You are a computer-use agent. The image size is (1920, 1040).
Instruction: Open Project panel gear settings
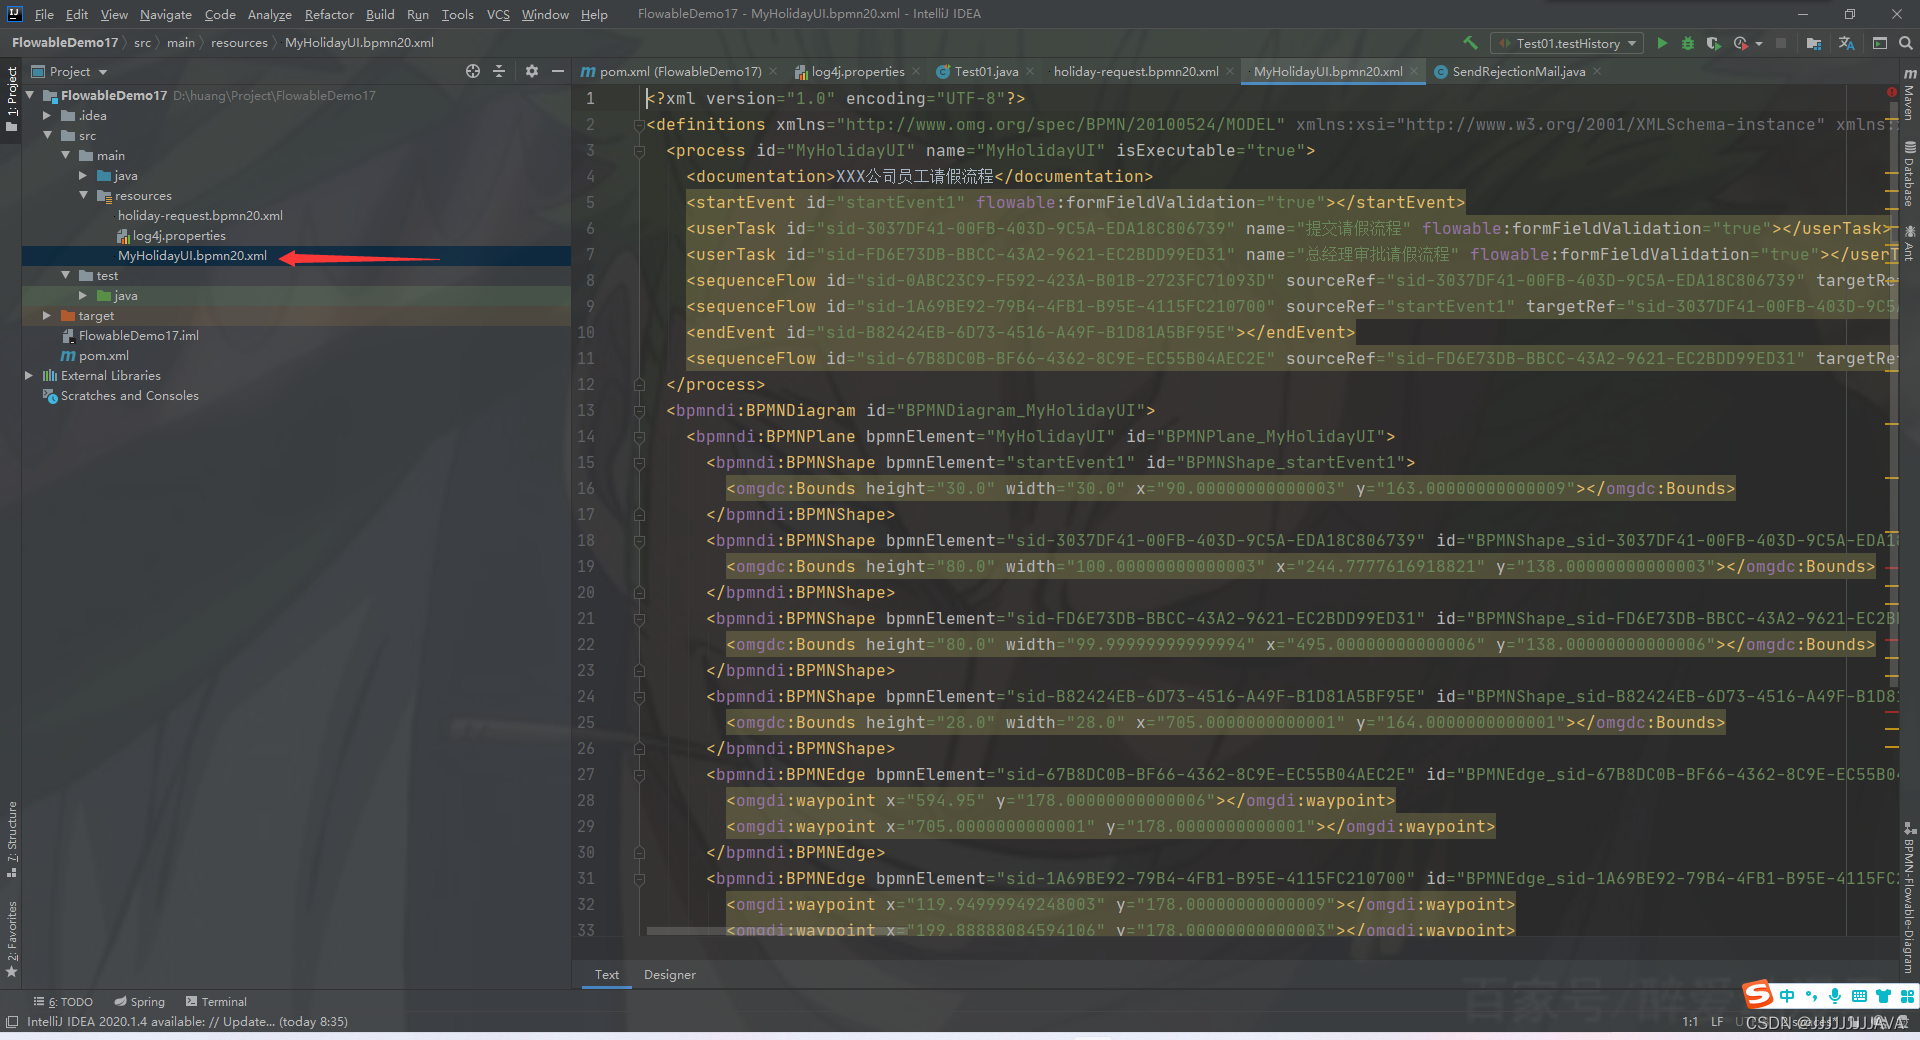531,71
